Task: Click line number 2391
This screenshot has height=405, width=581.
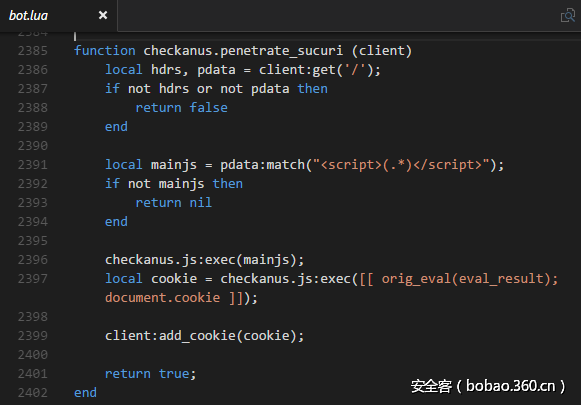Action: pyautogui.click(x=33, y=165)
